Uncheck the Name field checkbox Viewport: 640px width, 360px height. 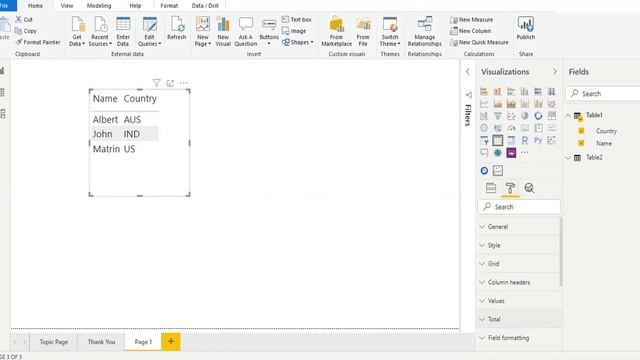click(x=581, y=143)
